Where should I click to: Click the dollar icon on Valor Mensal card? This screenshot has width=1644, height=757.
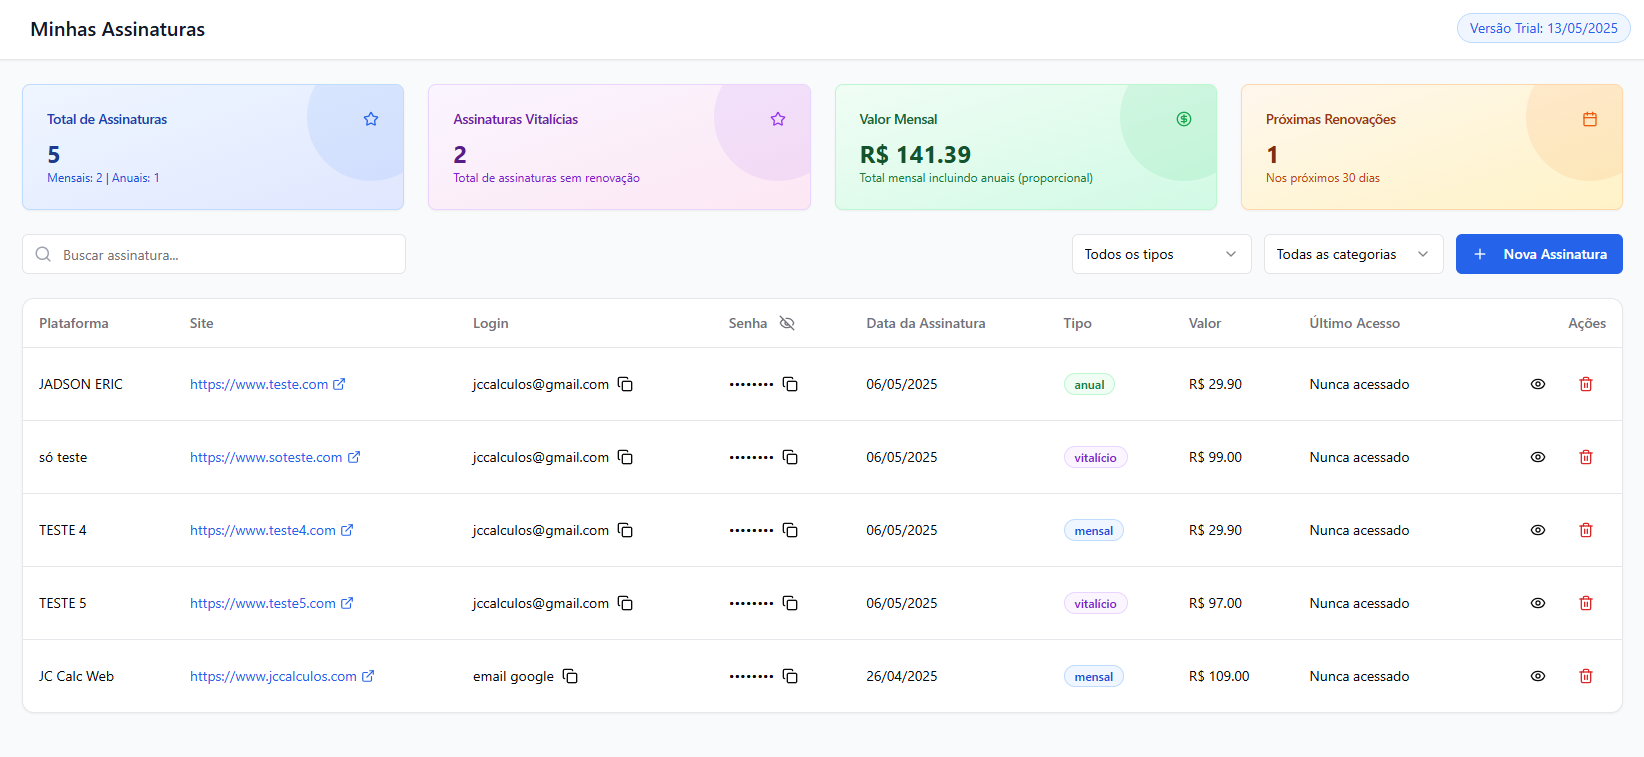pyautogui.click(x=1183, y=119)
